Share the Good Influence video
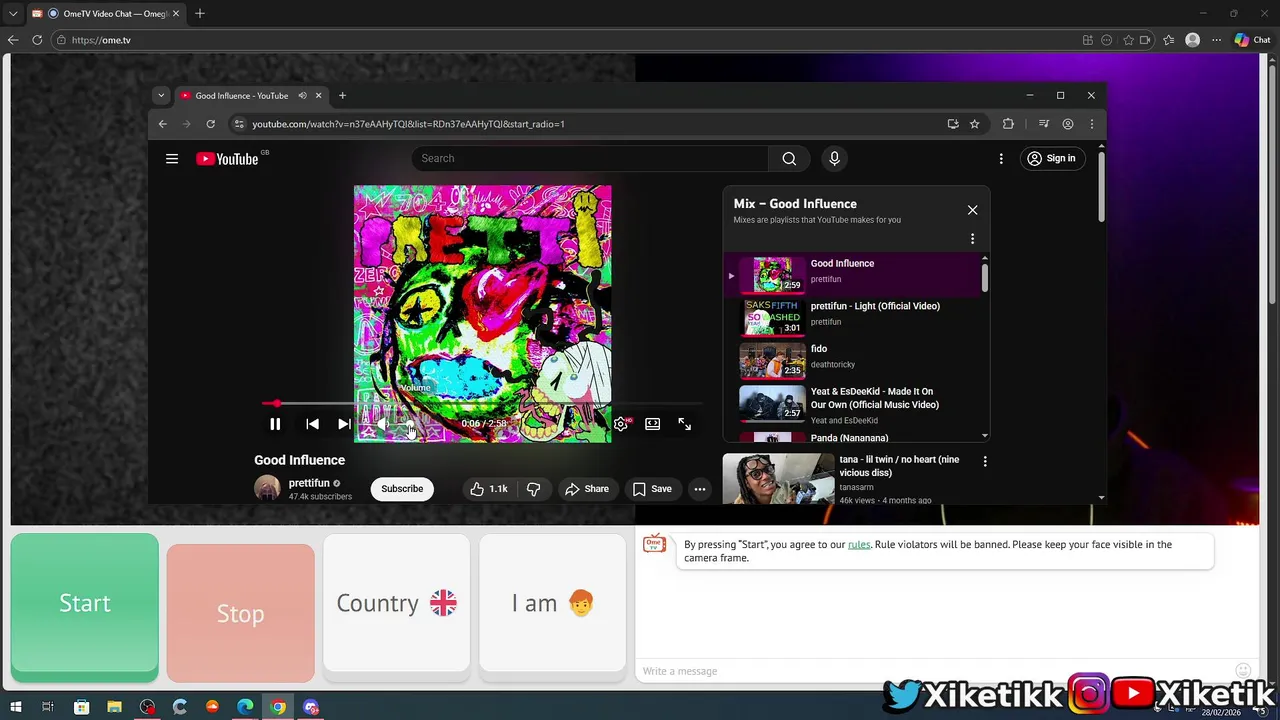The height and width of the screenshot is (720, 1280). tap(587, 489)
